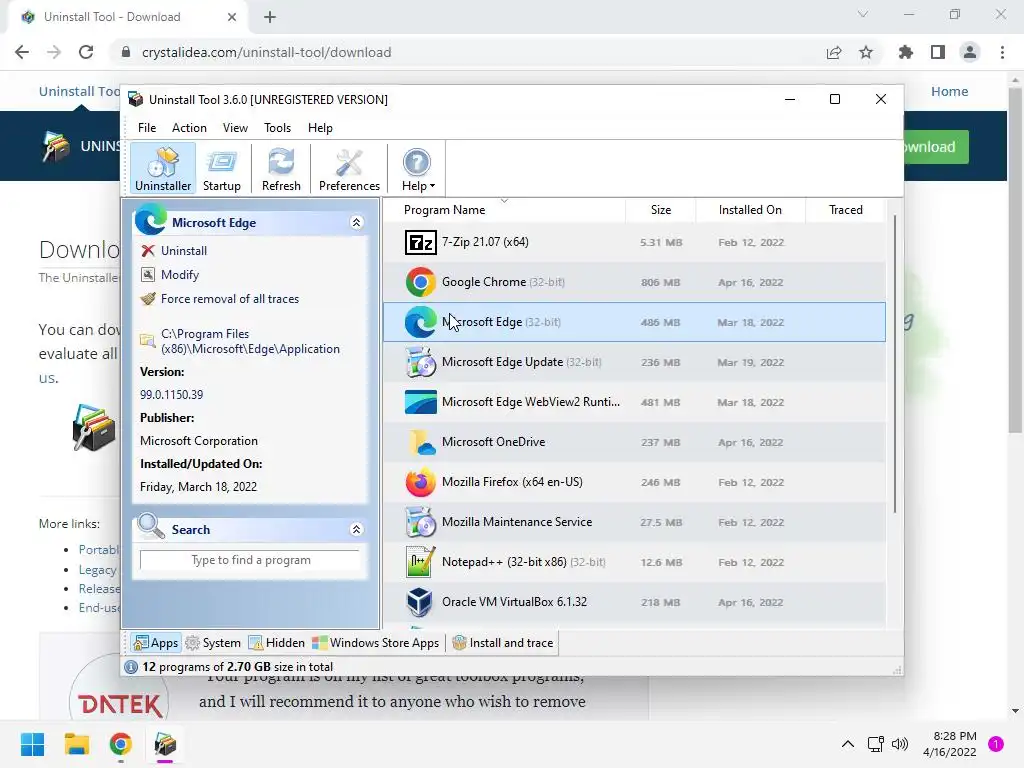This screenshot has height=768, width=1024.
Task: Click the Apr 16, 2022 date for Google Chrome
Action: pyautogui.click(x=750, y=283)
